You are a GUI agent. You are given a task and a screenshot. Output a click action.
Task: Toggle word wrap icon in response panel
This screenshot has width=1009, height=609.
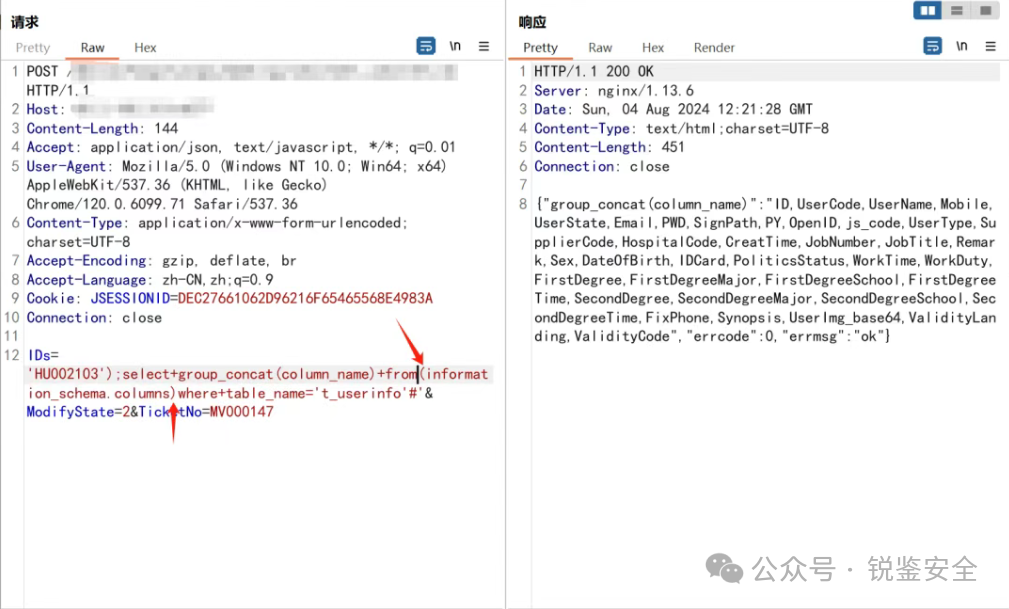[x=932, y=46]
